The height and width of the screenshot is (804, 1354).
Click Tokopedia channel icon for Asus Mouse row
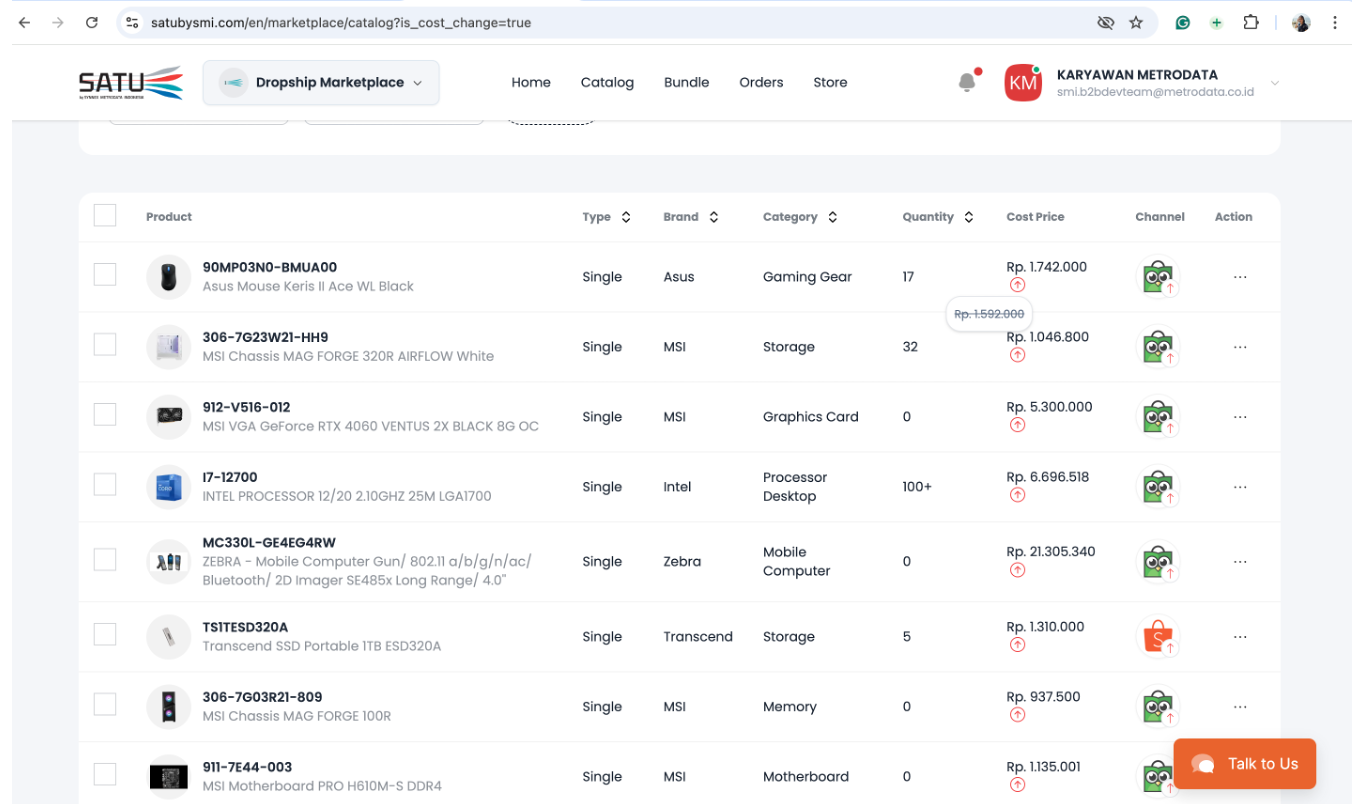point(1158,277)
